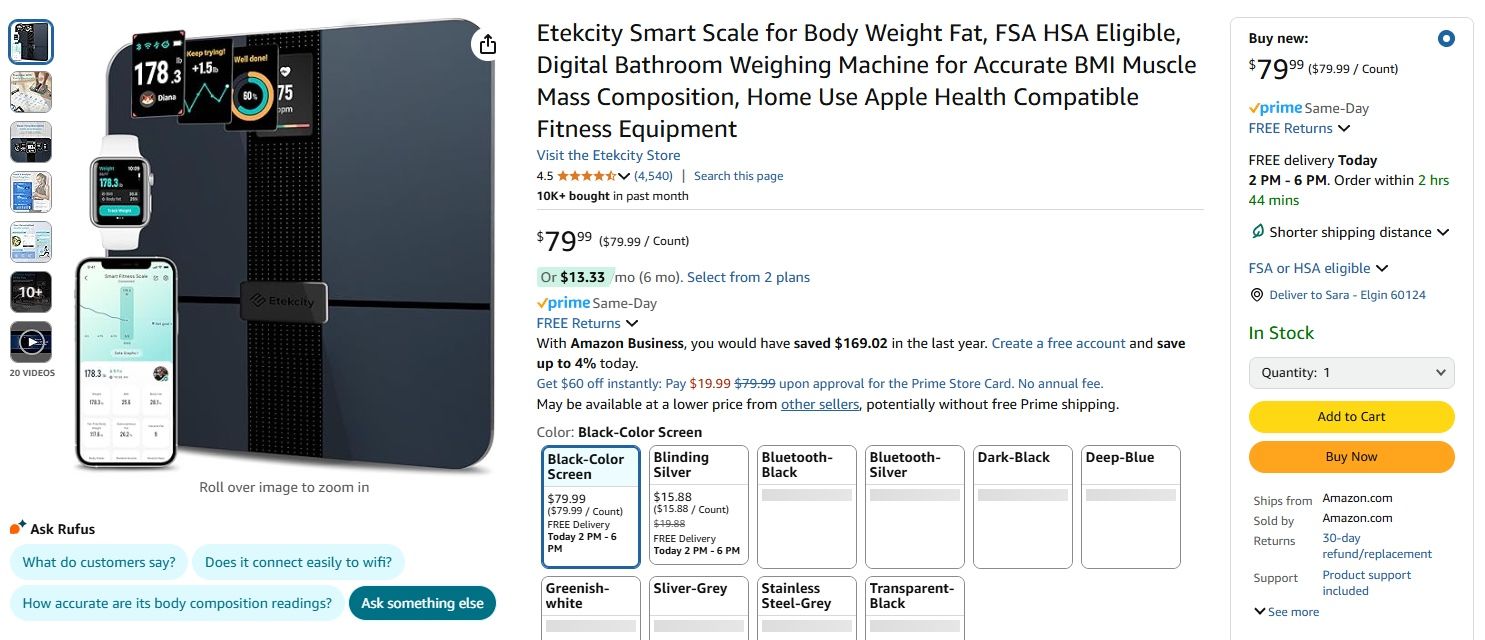The width and height of the screenshot is (1485, 640).
Task: Click the play icon on 20 VIDEOS thumbnail
Action: tap(31, 341)
